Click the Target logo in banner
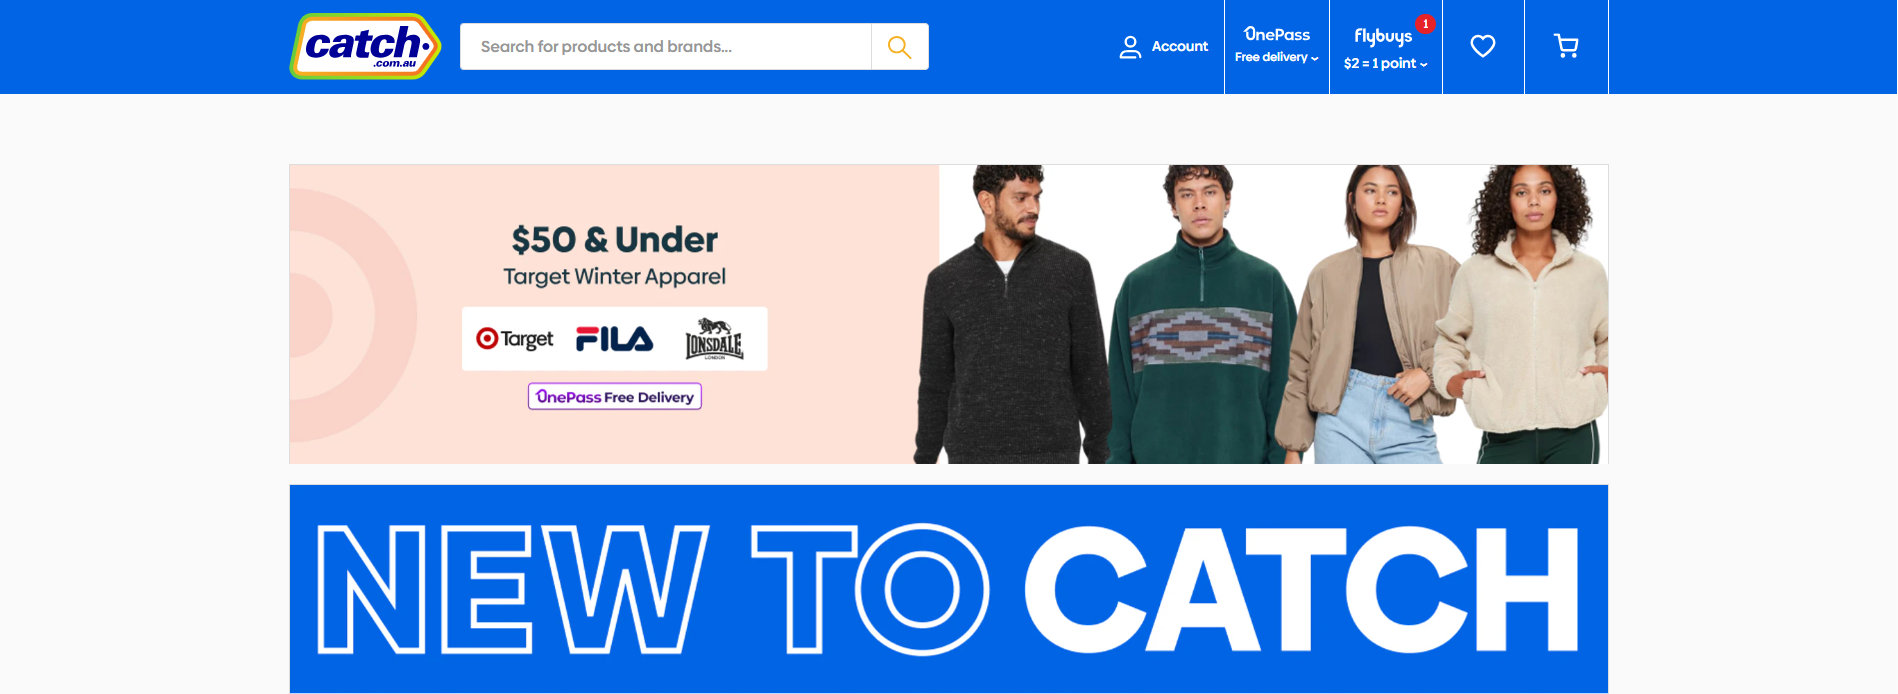The height and width of the screenshot is (694, 1898). [x=514, y=339]
